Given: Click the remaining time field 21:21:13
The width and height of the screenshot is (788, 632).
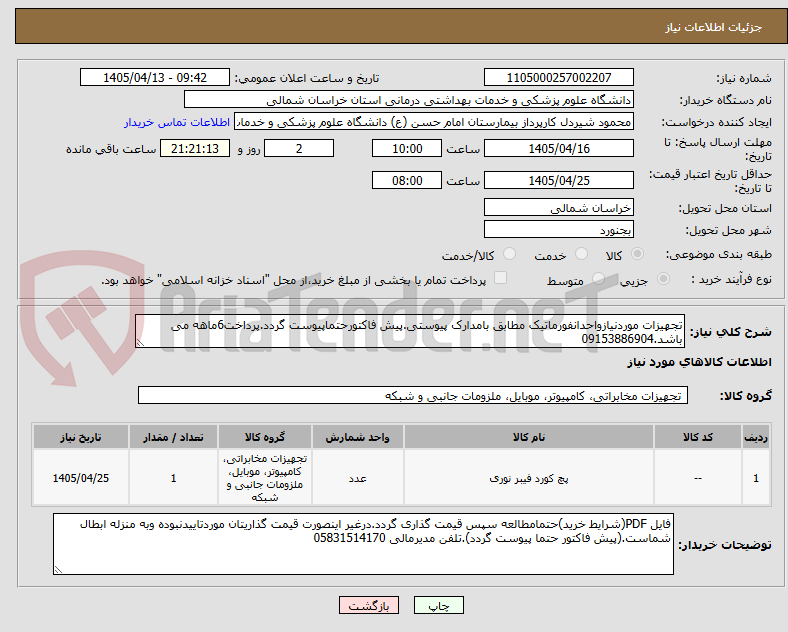Looking at the screenshot, I should click(x=195, y=149).
